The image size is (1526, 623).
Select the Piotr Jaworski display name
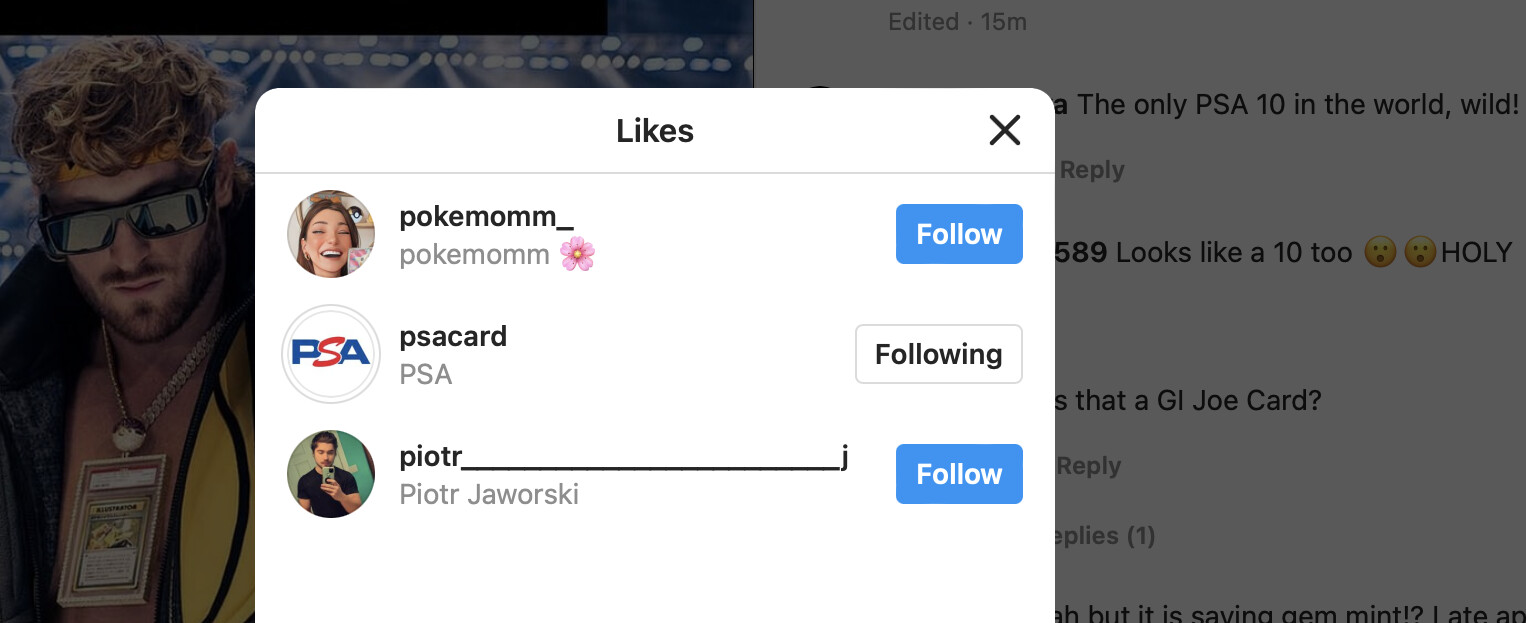[489, 494]
